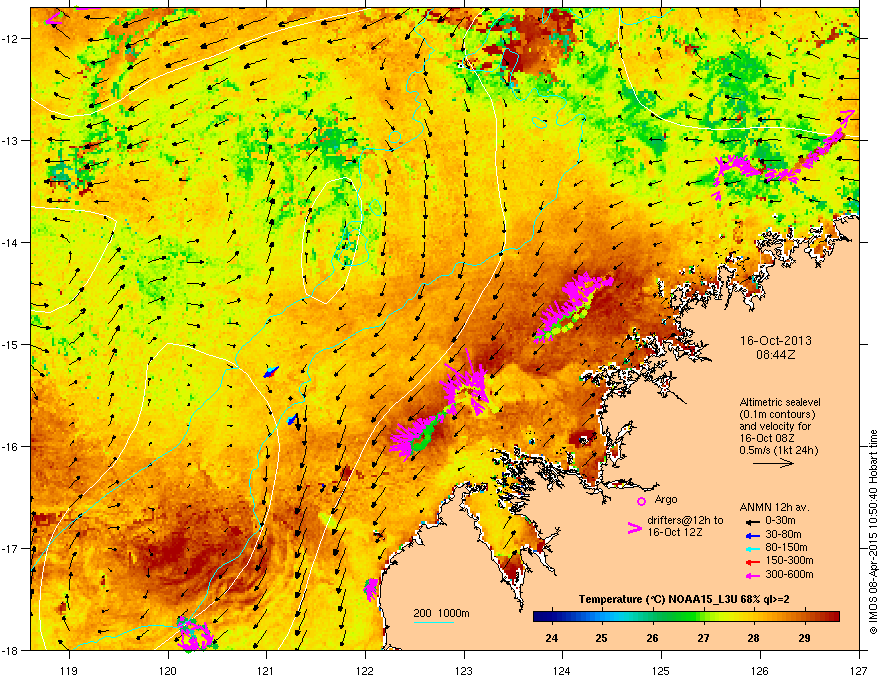Click the longitude axis label 119

point(69,670)
